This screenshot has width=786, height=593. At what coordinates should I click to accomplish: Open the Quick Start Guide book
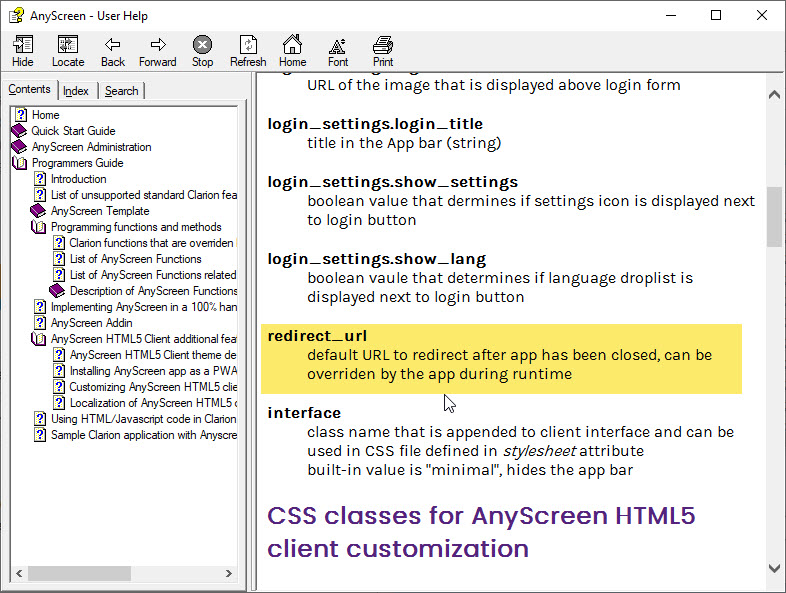point(73,131)
